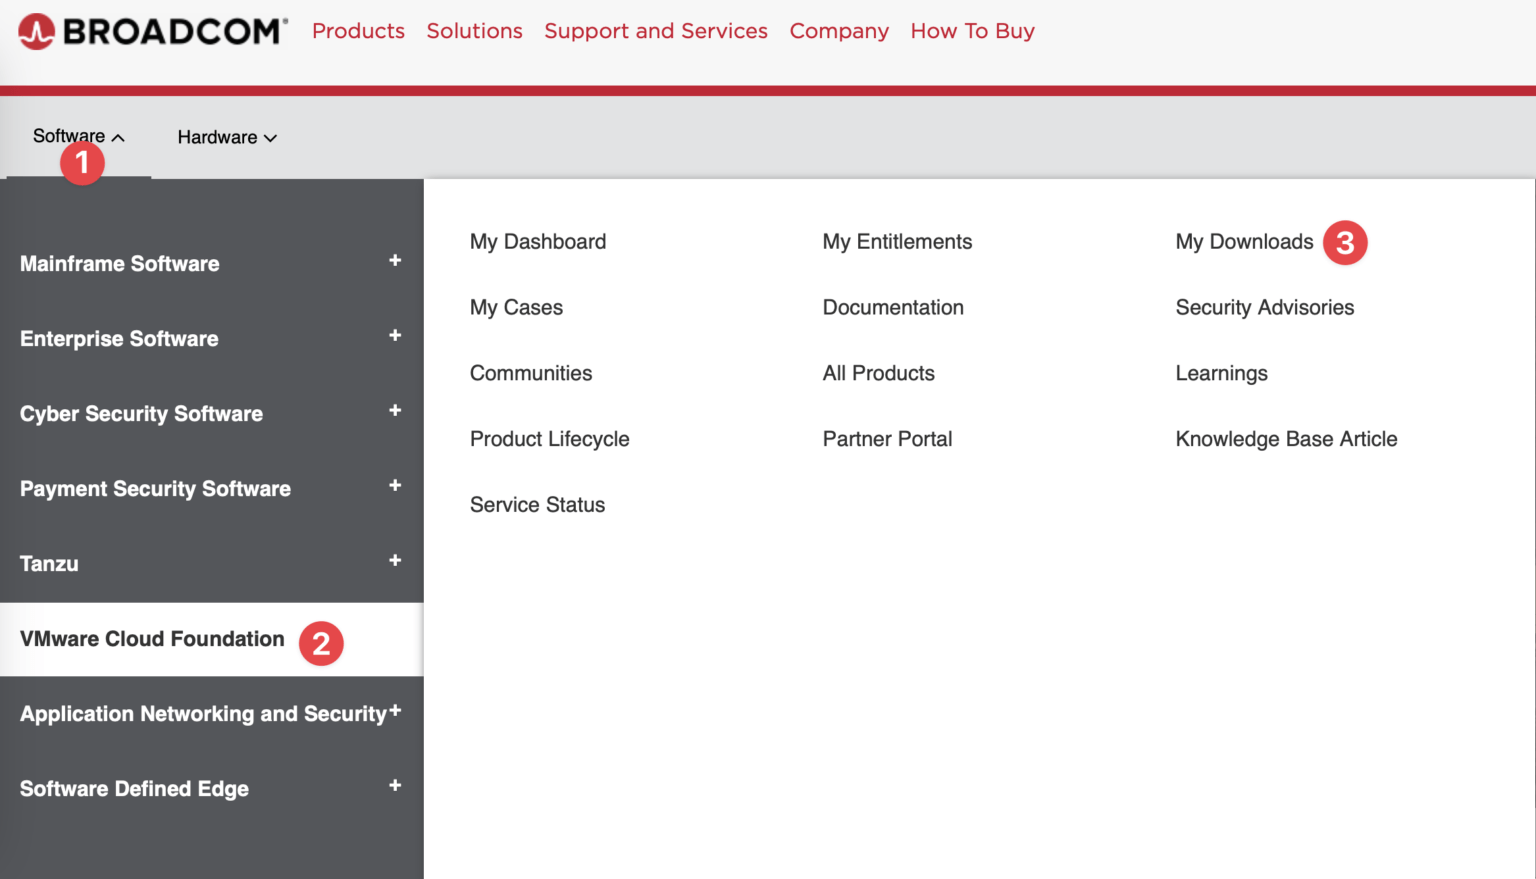Expand Mainframe Software with plus icon
Screen dimensions: 1536x879
click(395, 261)
